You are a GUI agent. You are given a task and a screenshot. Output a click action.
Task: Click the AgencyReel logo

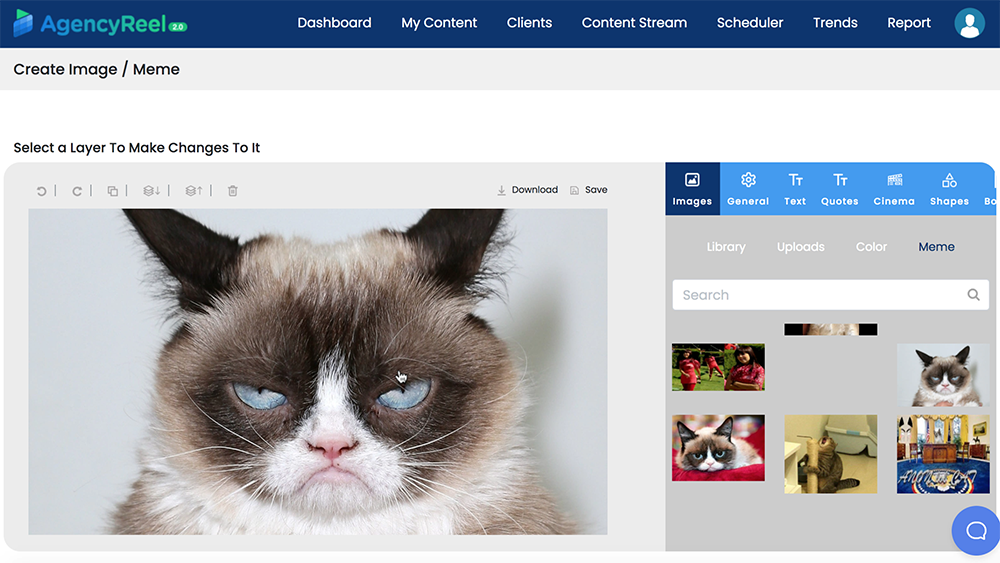100,23
